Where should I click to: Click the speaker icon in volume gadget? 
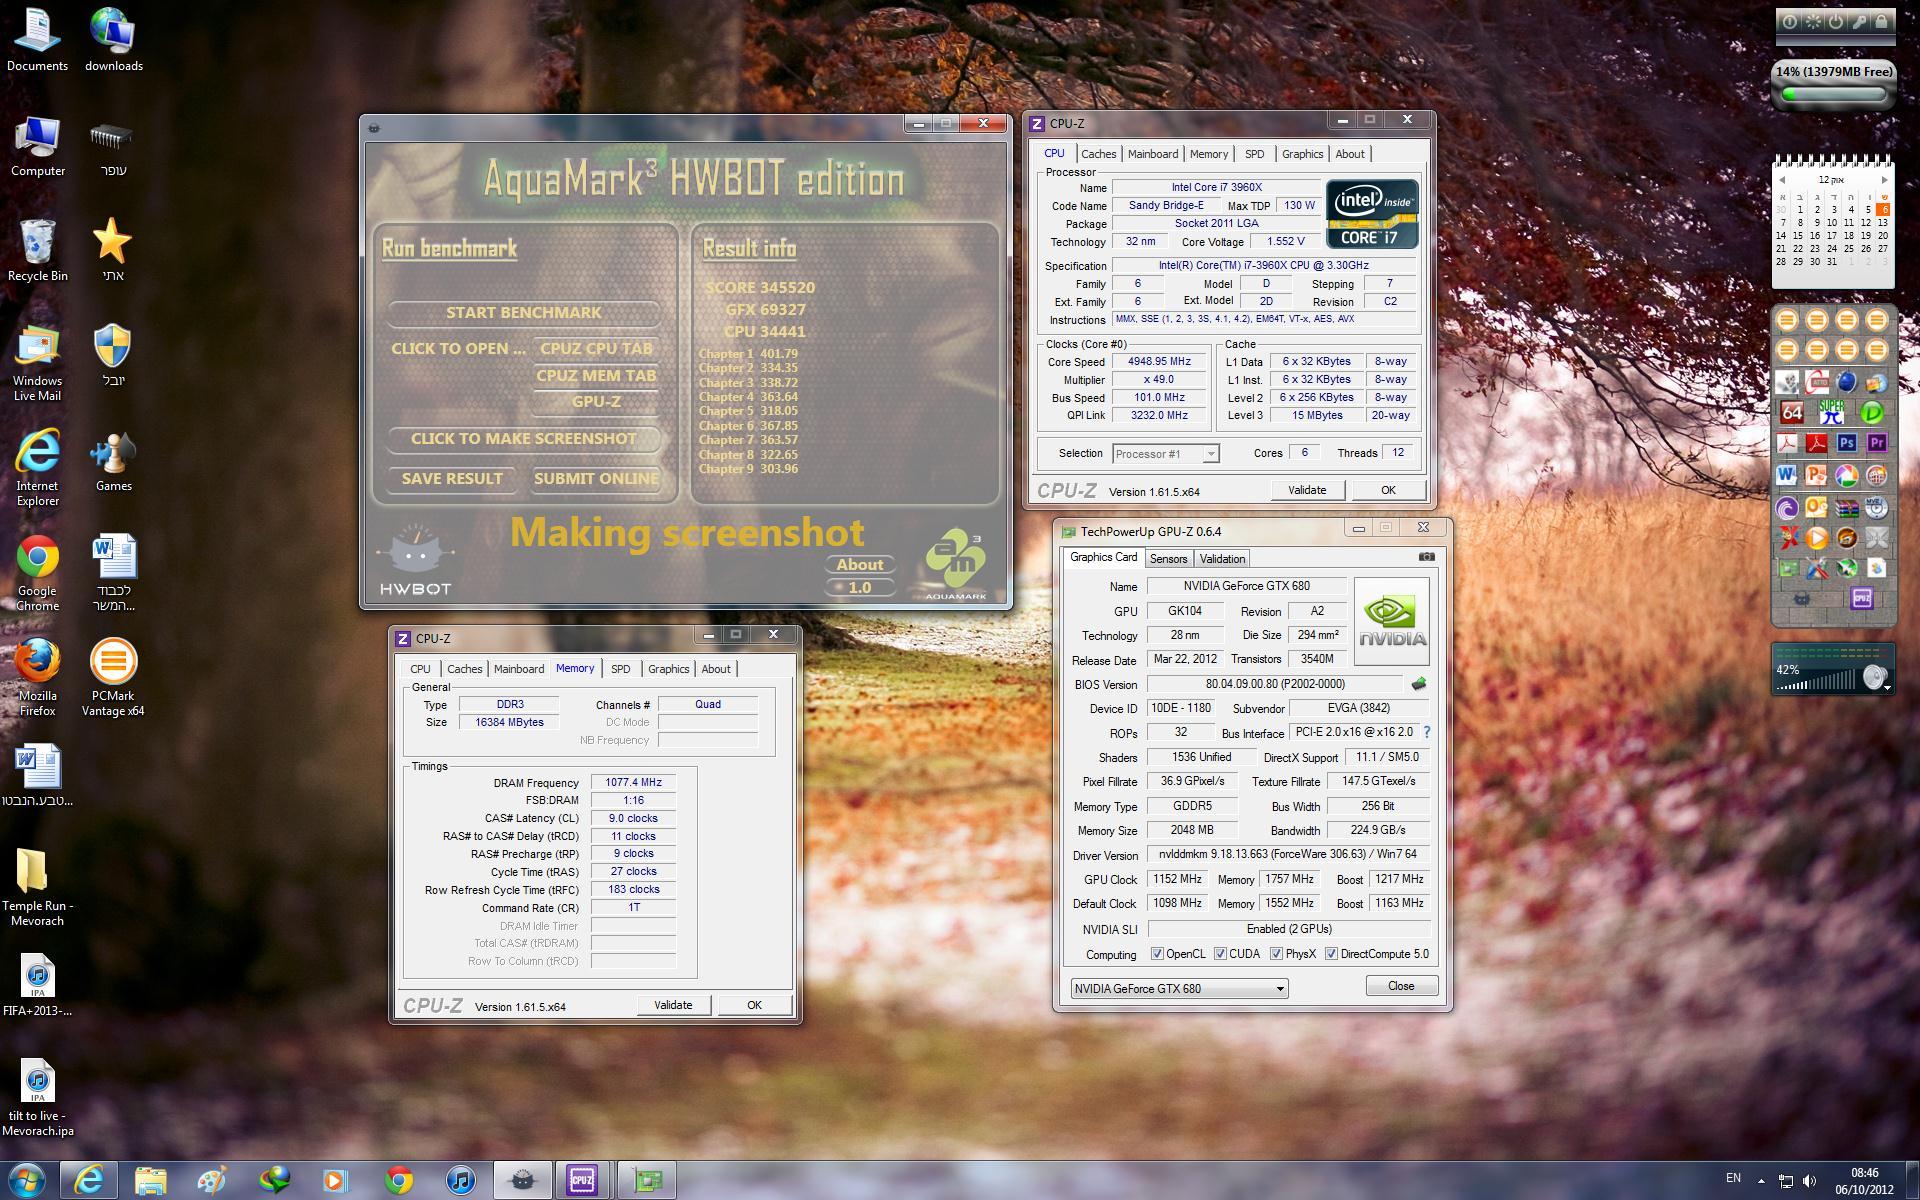click(x=1873, y=678)
